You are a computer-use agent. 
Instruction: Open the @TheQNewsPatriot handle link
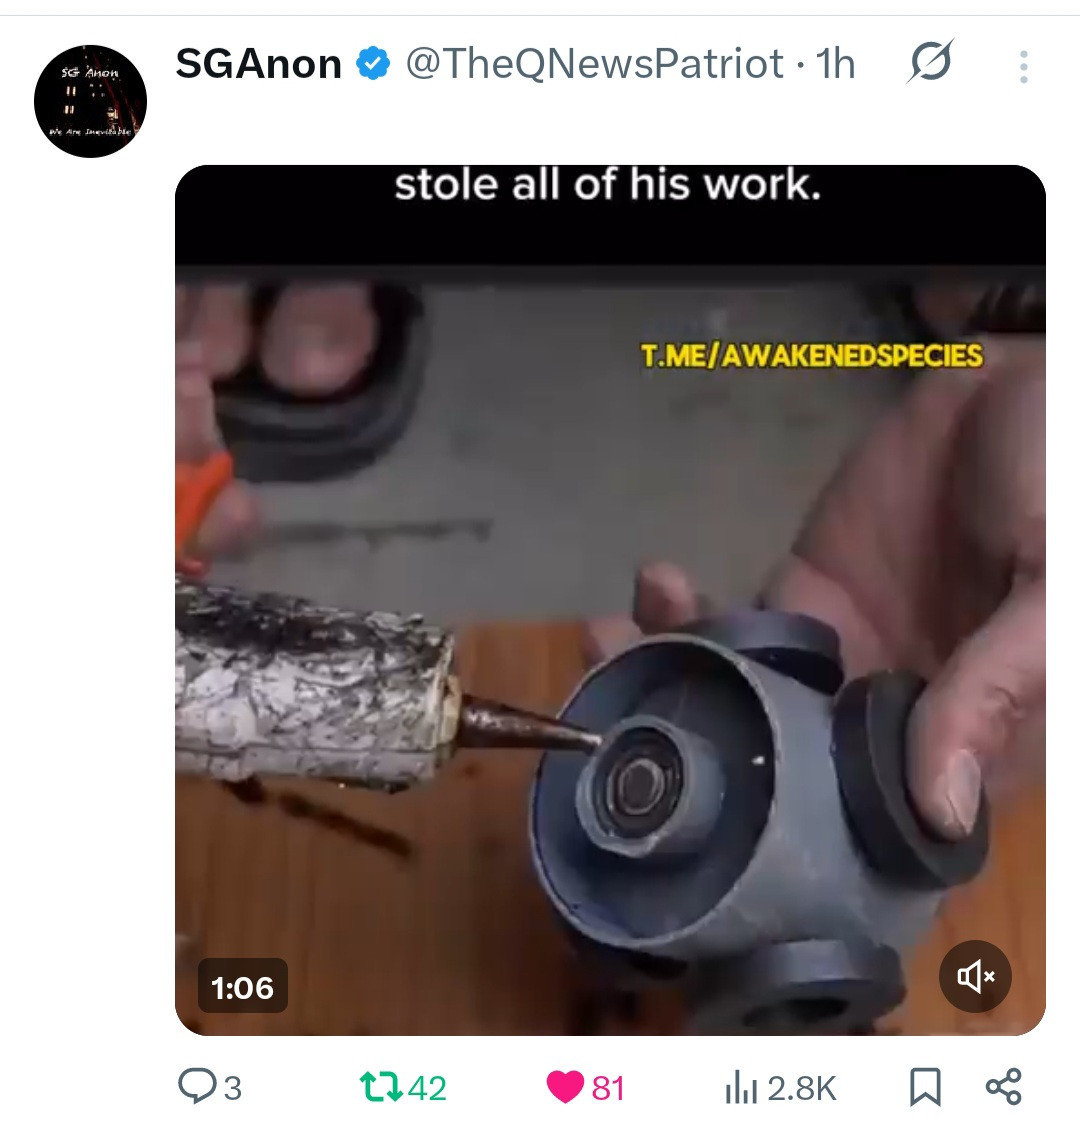pos(594,64)
